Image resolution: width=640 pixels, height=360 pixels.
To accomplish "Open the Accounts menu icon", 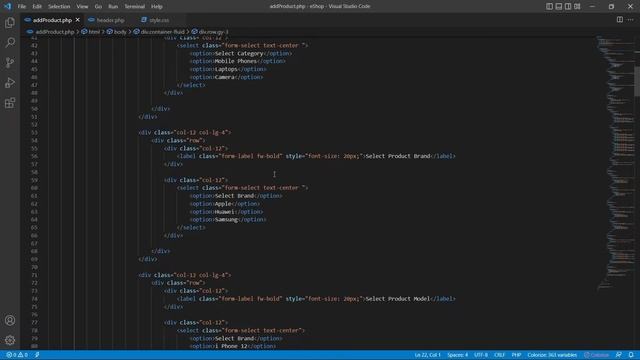I will (10, 320).
